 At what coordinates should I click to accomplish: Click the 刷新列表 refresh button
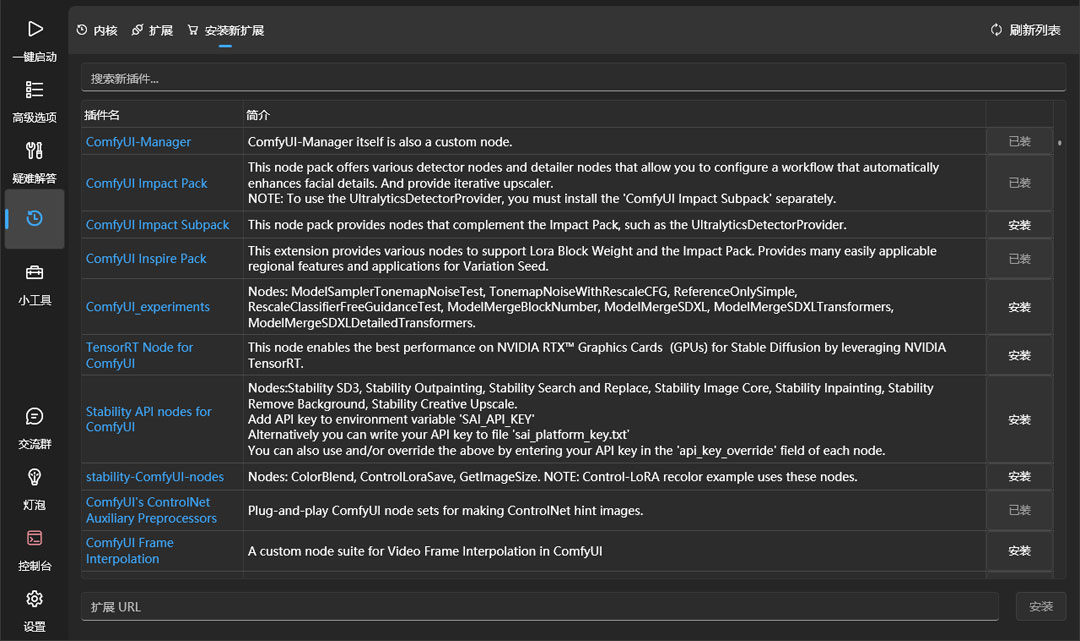tap(1025, 30)
